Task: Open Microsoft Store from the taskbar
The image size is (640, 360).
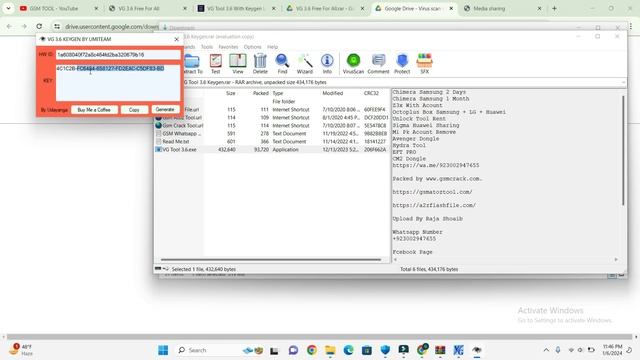Action: 367,350
